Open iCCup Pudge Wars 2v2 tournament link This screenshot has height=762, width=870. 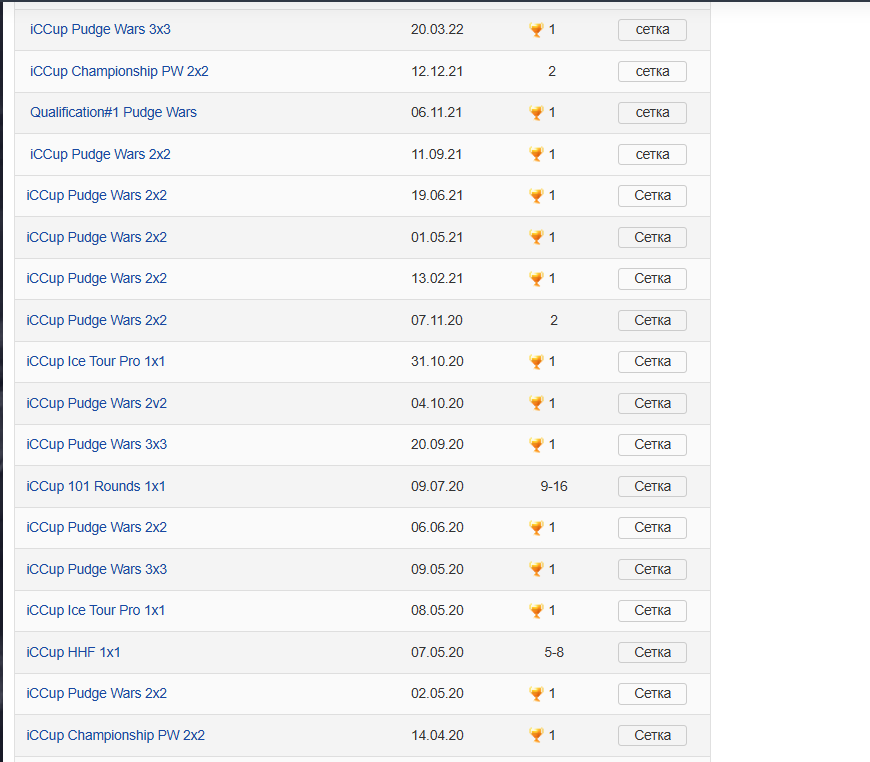pos(97,403)
